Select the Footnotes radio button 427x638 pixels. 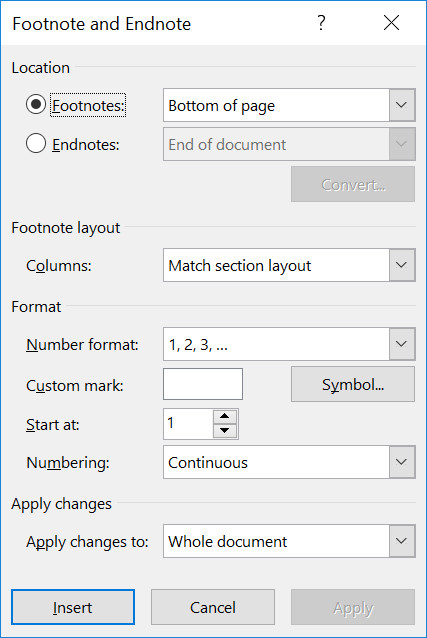36,105
